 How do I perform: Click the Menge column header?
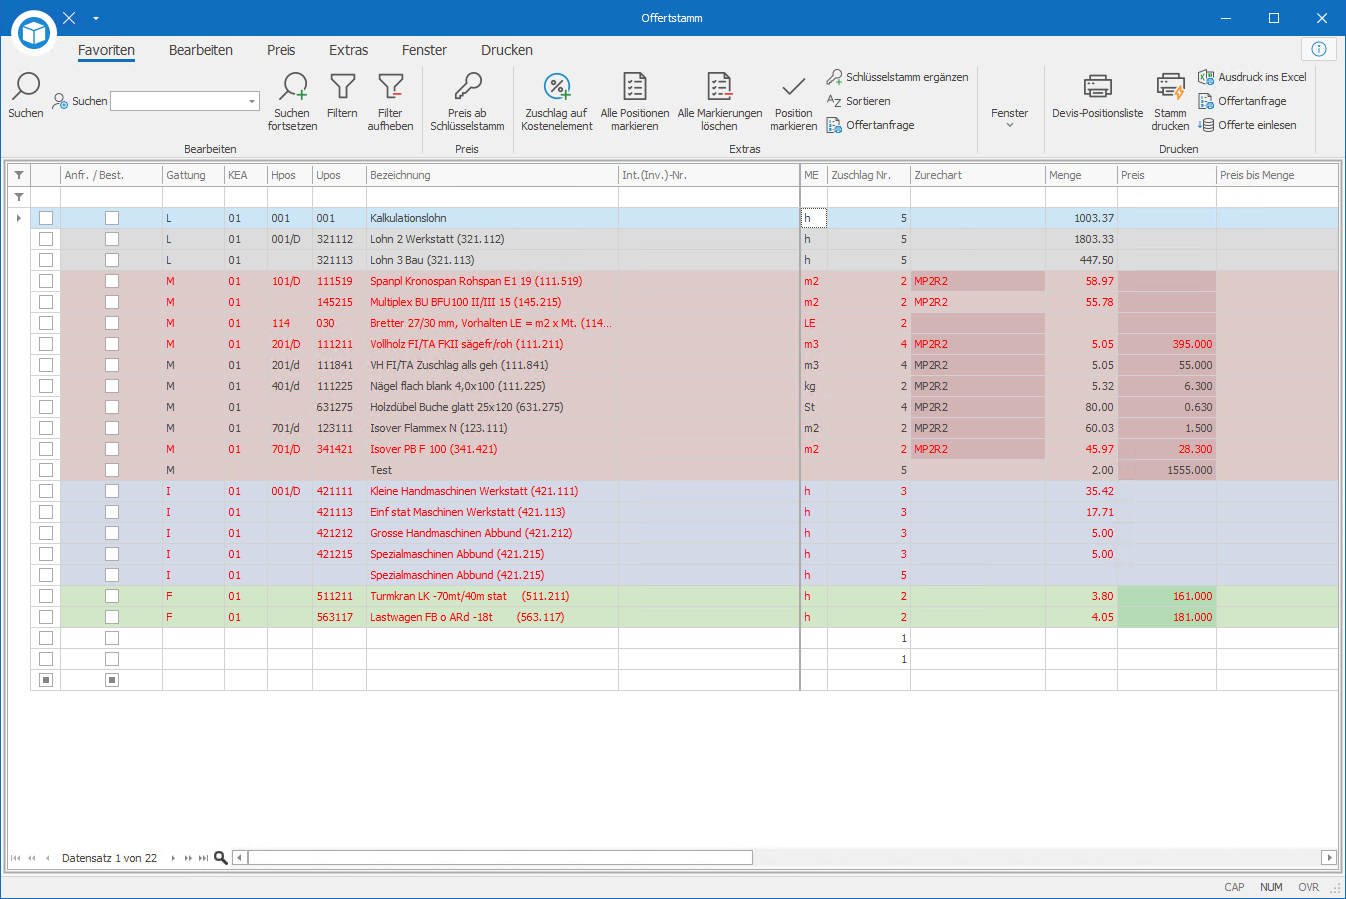(x=1081, y=175)
